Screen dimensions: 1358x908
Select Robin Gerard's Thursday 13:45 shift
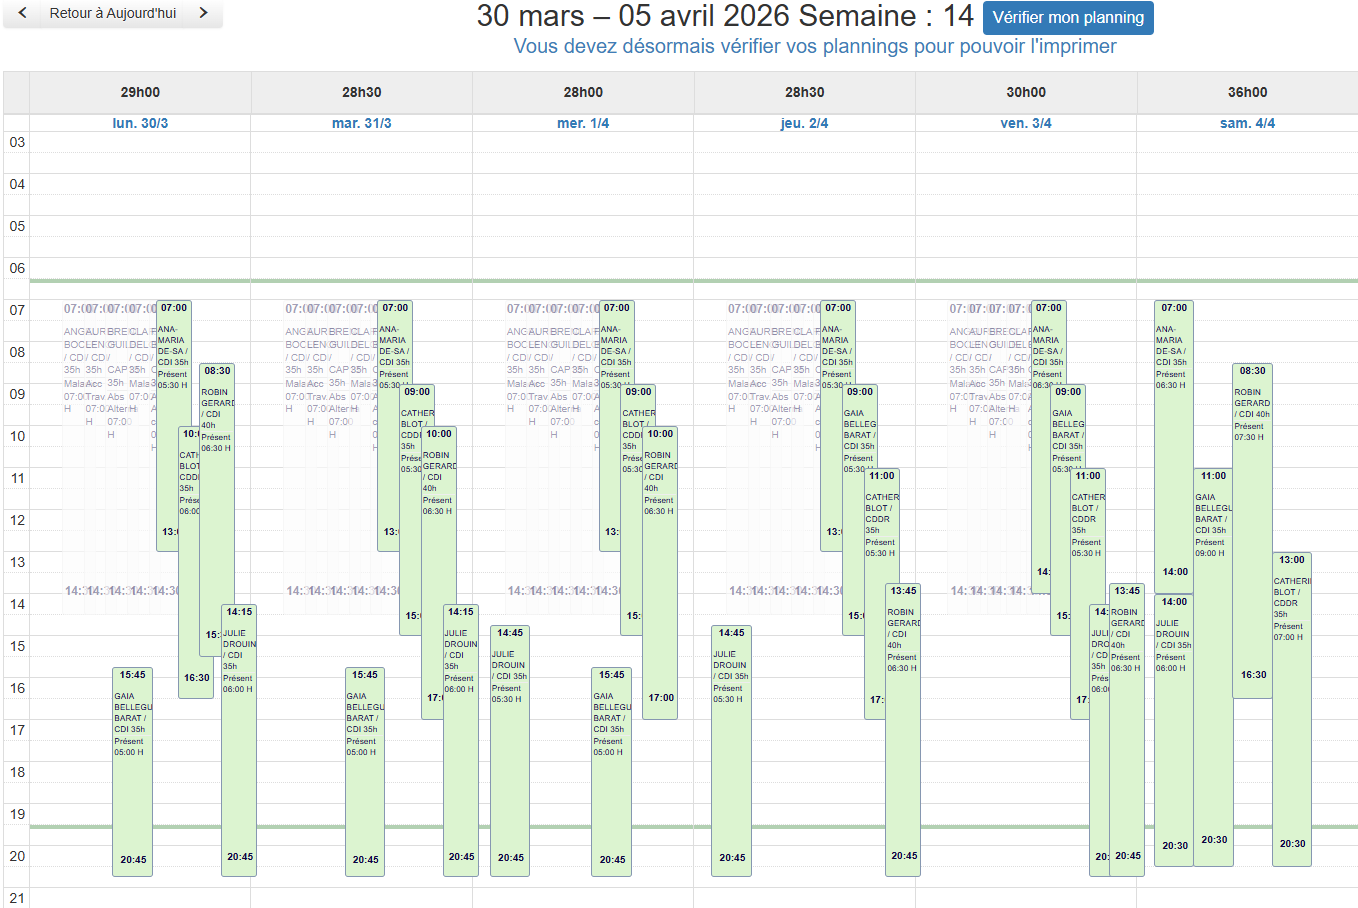pyautogui.click(x=902, y=730)
